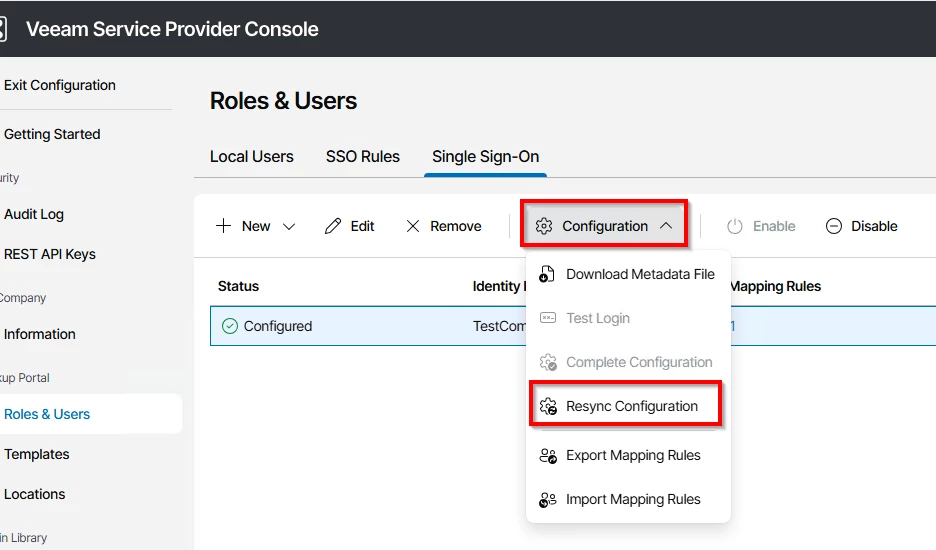936x550 pixels.
Task: Click the plus icon next to New
Action: (223, 226)
